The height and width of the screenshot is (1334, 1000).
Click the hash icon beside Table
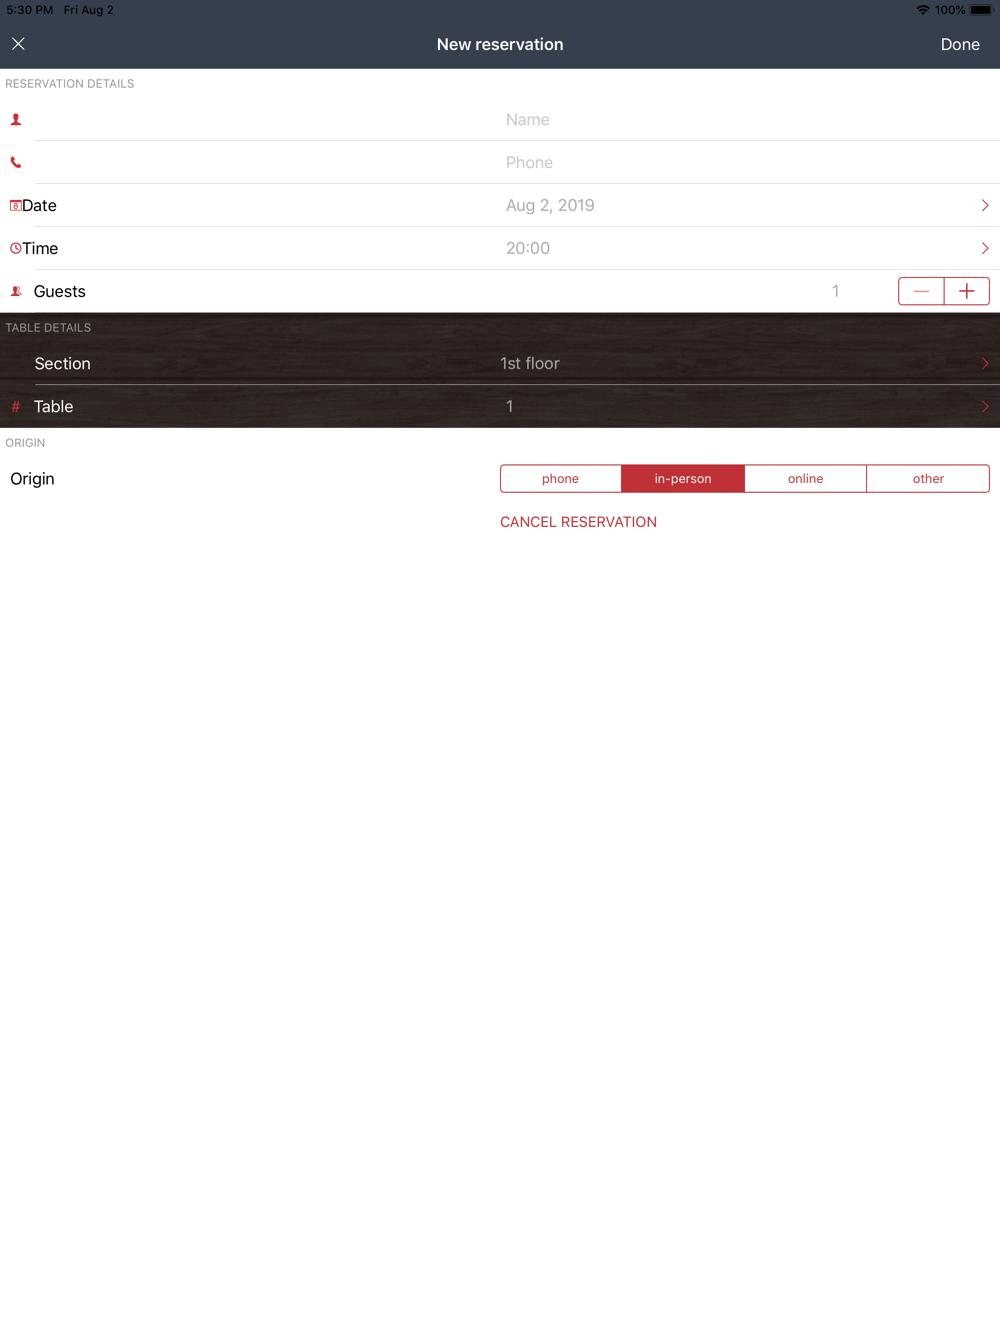point(16,407)
